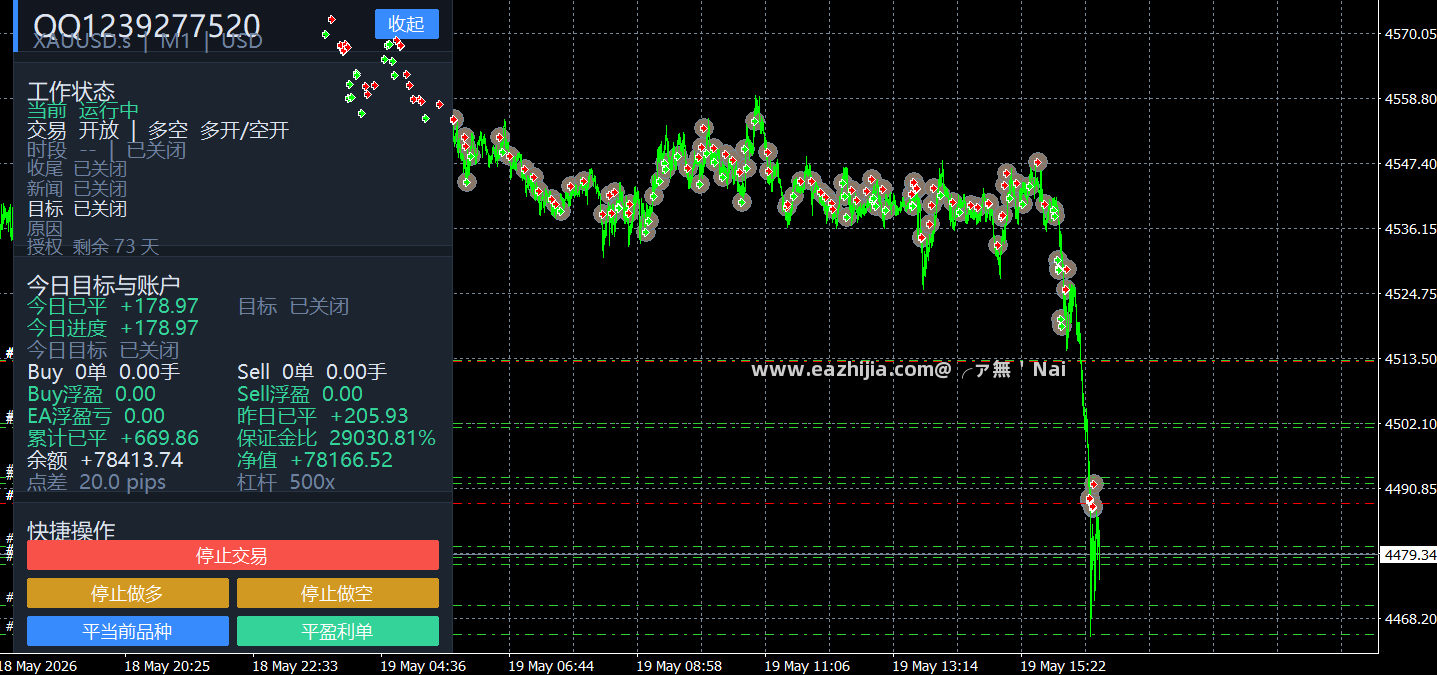Click the 收尾 已关闭 status row
Viewport: 1437px width, 675px height.
(77, 169)
